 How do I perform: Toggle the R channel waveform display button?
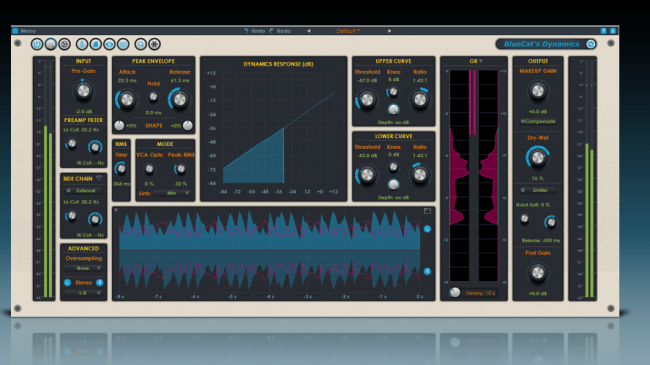pyautogui.click(x=427, y=271)
